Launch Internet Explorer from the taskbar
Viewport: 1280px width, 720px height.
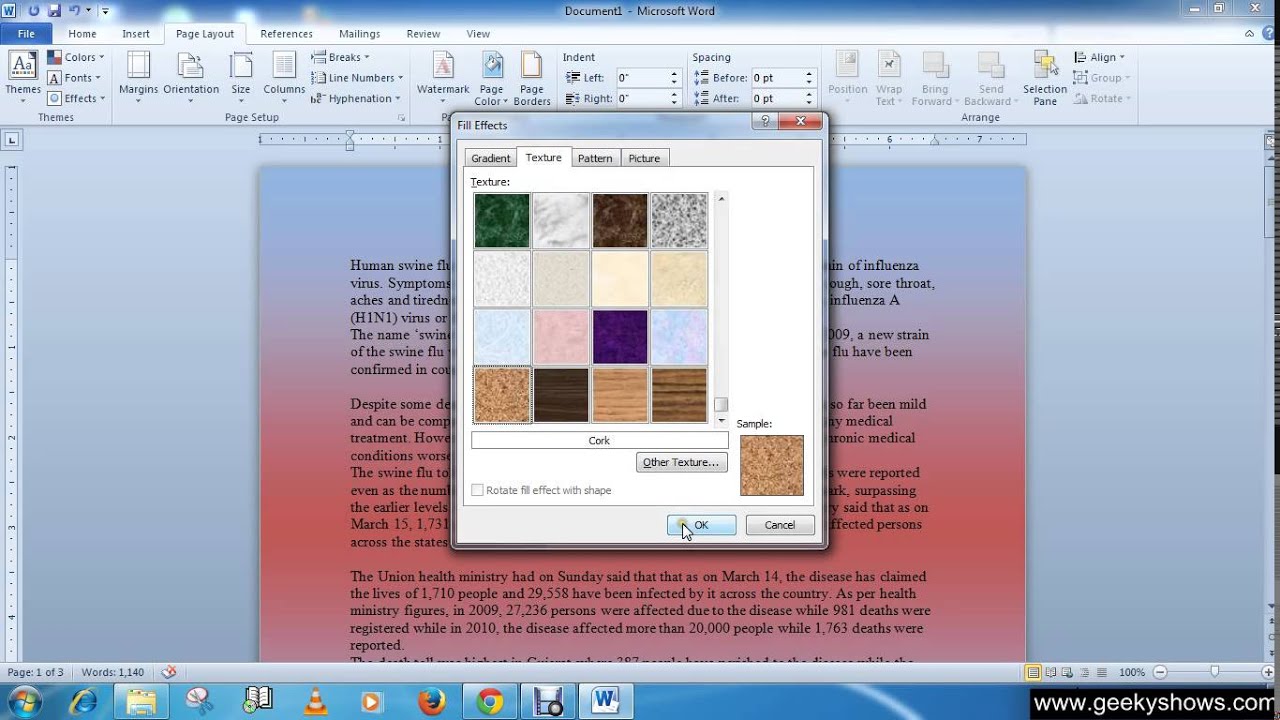click(x=84, y=701)
